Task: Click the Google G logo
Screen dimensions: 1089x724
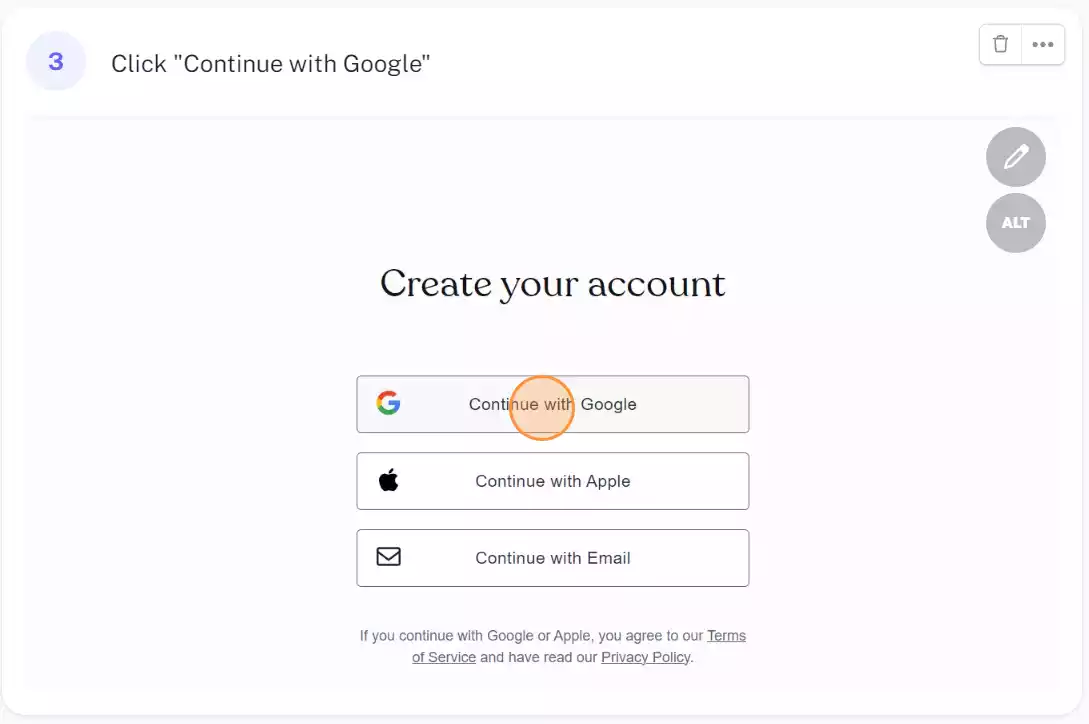Action: pos(388,403)
